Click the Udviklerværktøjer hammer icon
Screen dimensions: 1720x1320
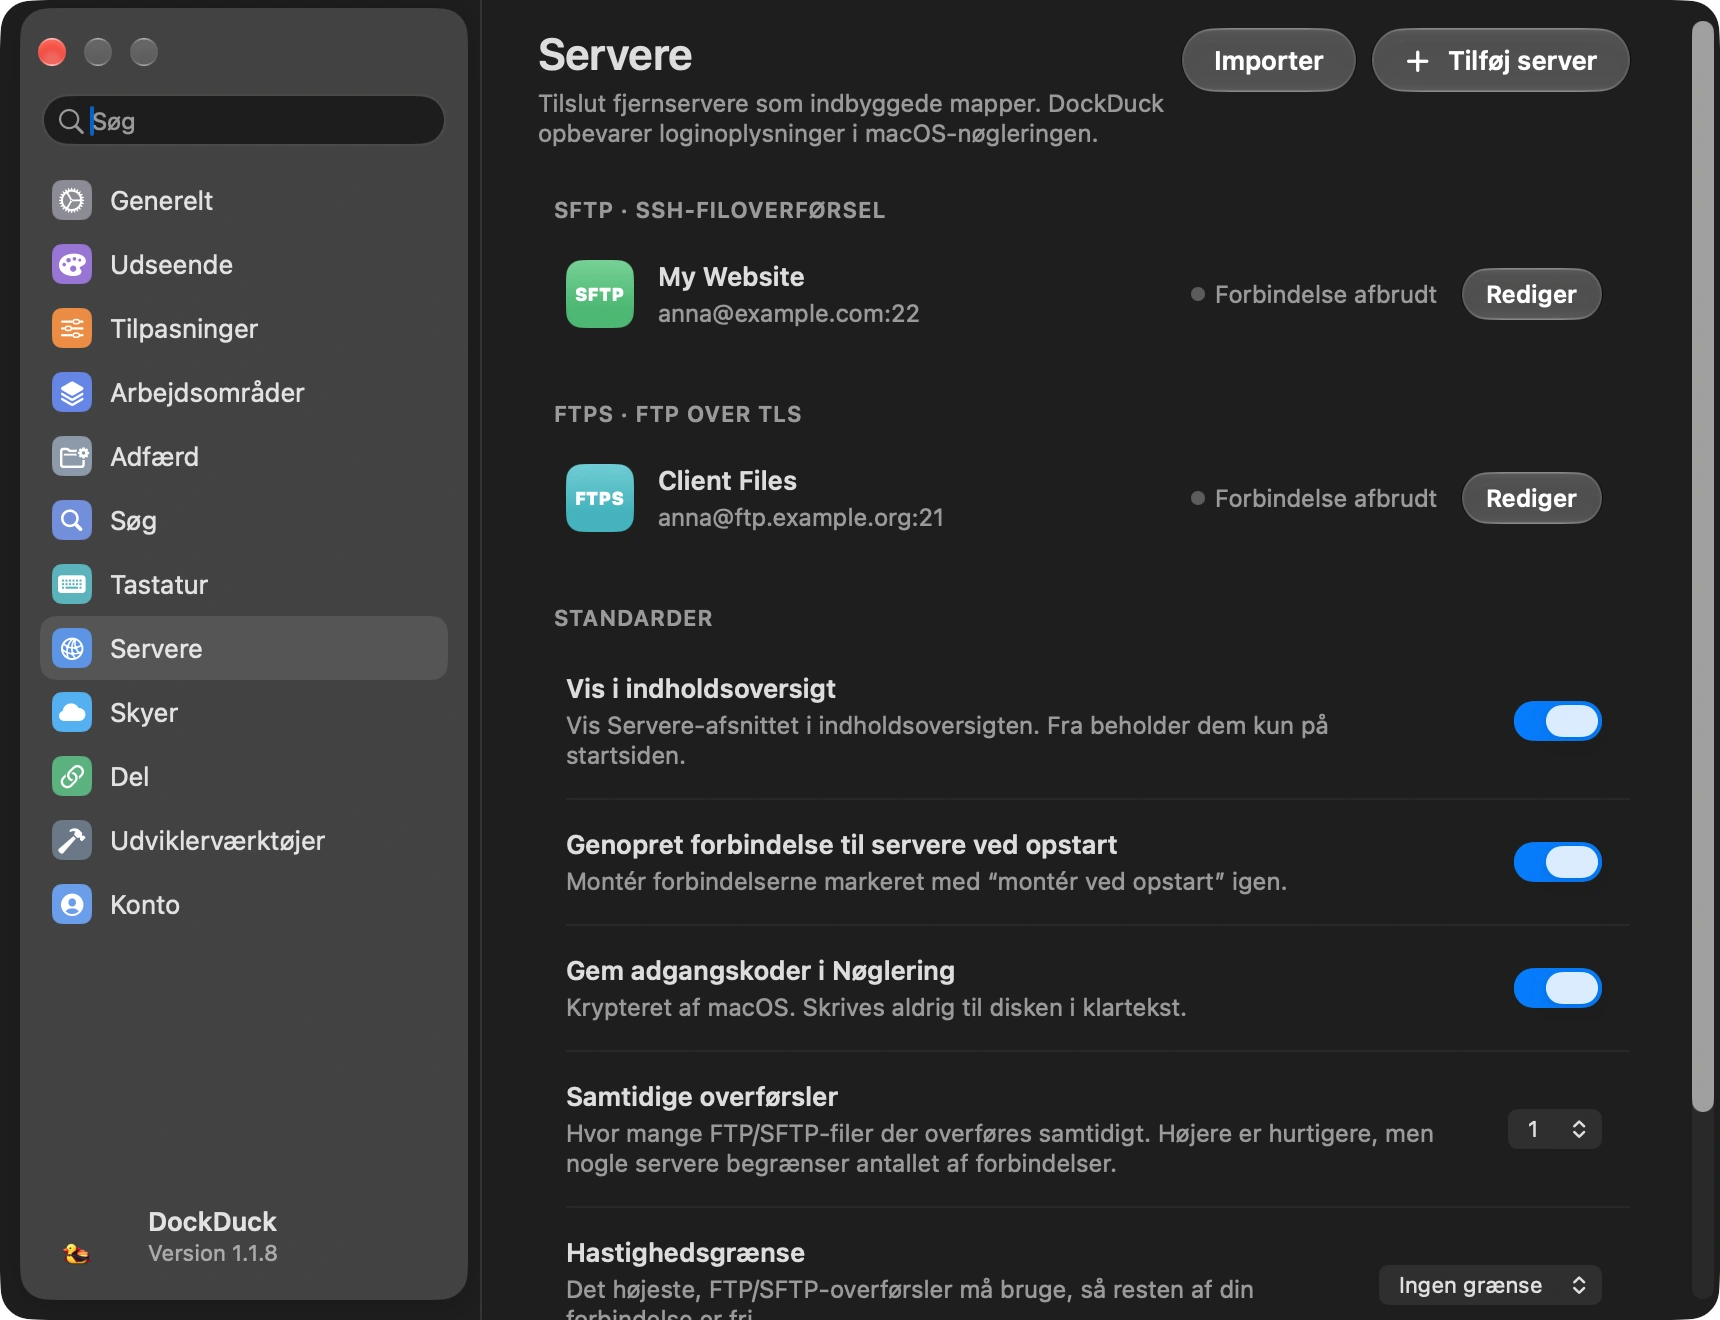click(72, 841)
